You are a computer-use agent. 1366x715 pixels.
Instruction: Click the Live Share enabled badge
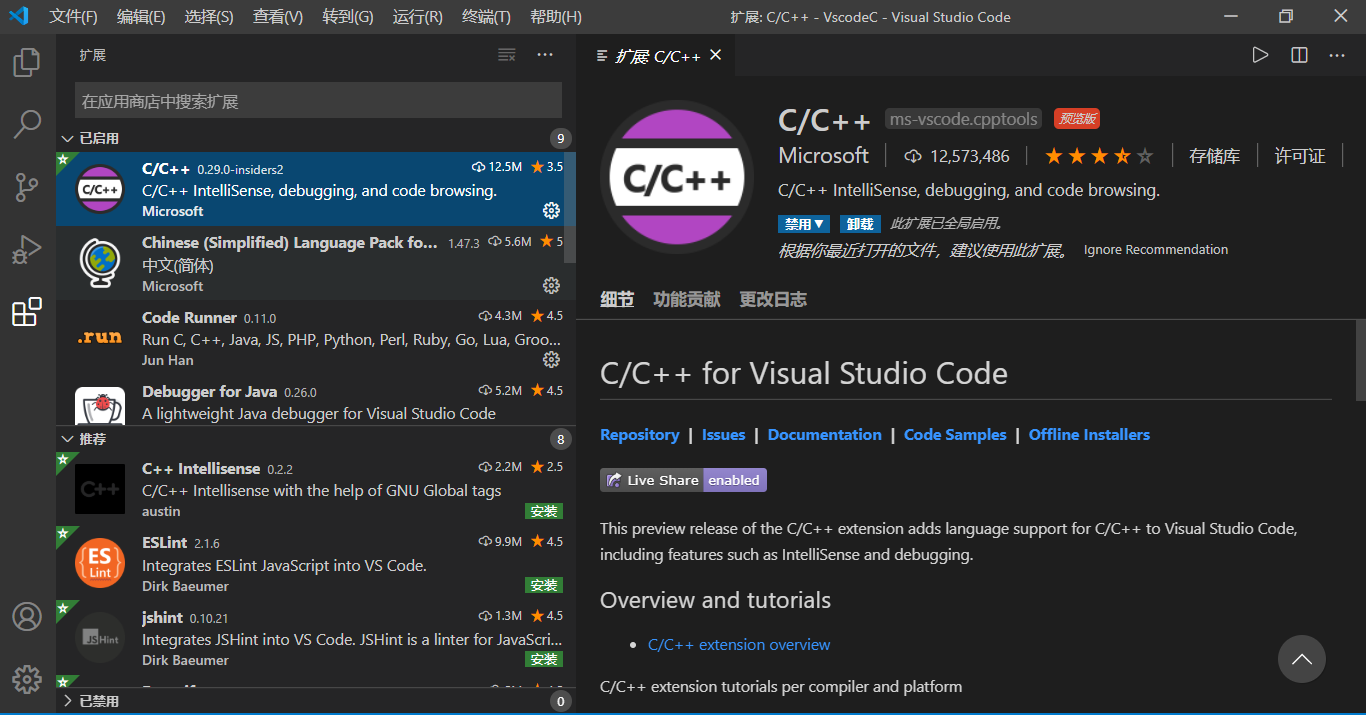[683, 480]
